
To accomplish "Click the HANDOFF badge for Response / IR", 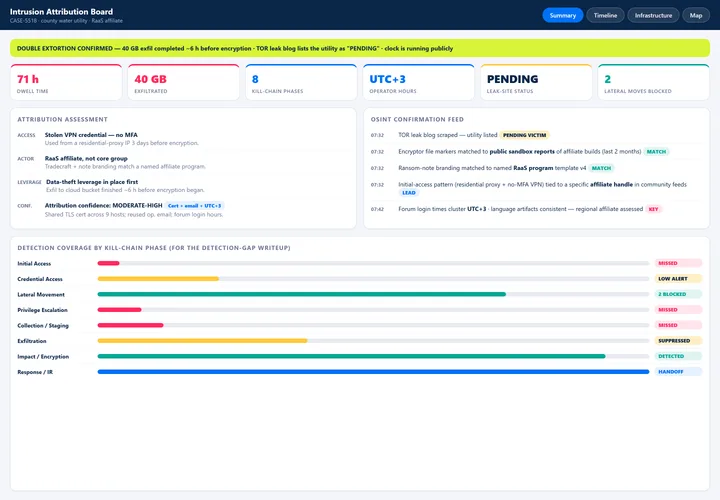I will click(x=678, y=372).
